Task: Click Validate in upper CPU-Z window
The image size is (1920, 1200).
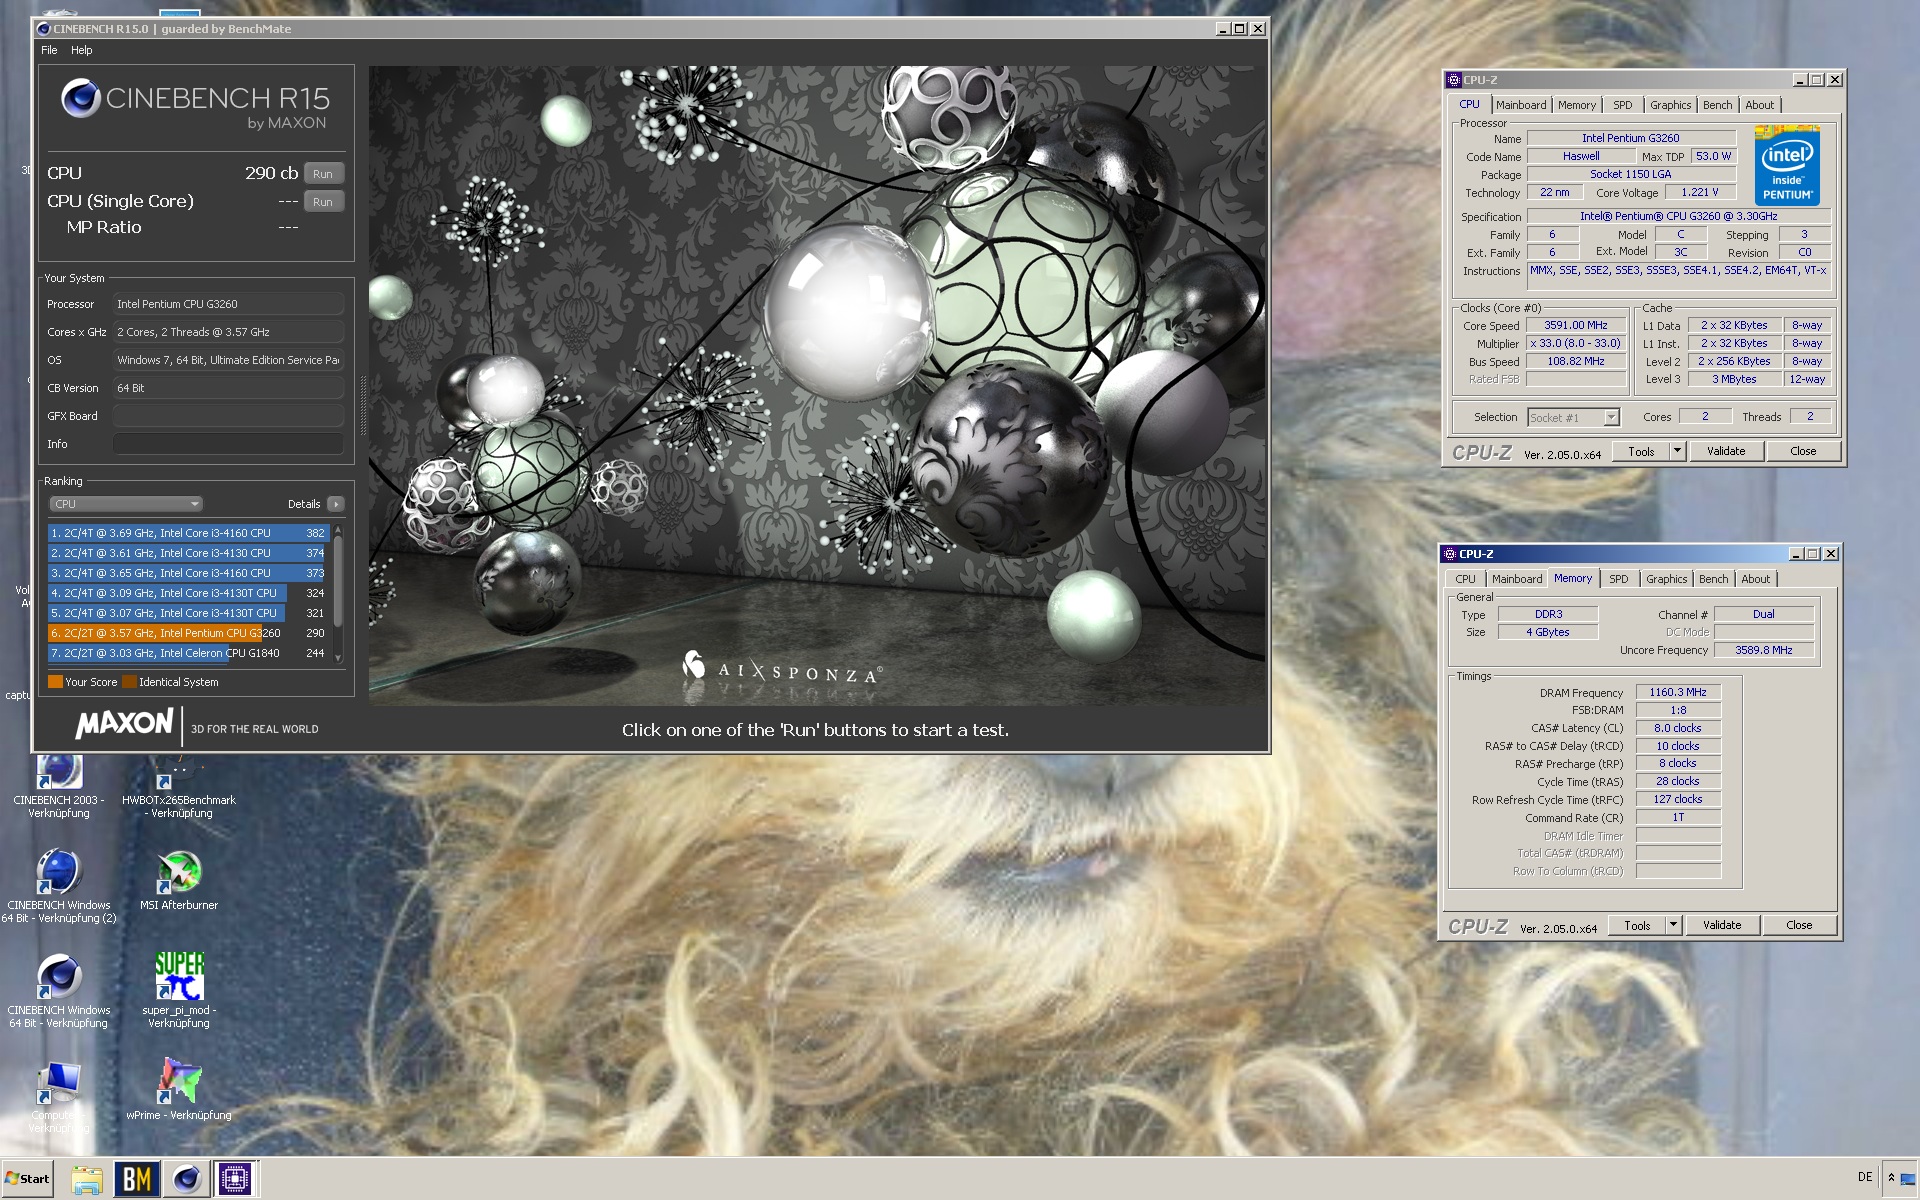Action: pyautogui.click(x=1726, y=451)
